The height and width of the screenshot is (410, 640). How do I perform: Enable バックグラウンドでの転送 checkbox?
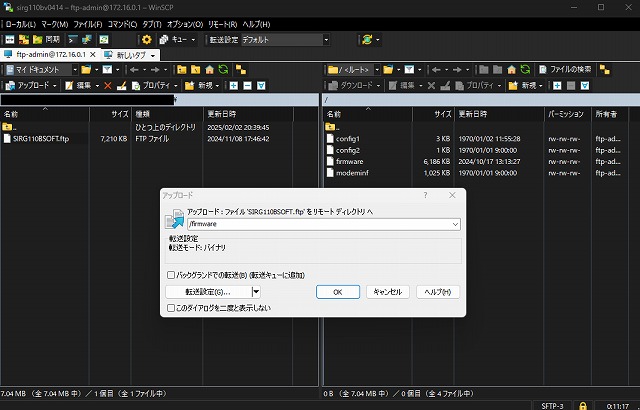coord(170,274)
